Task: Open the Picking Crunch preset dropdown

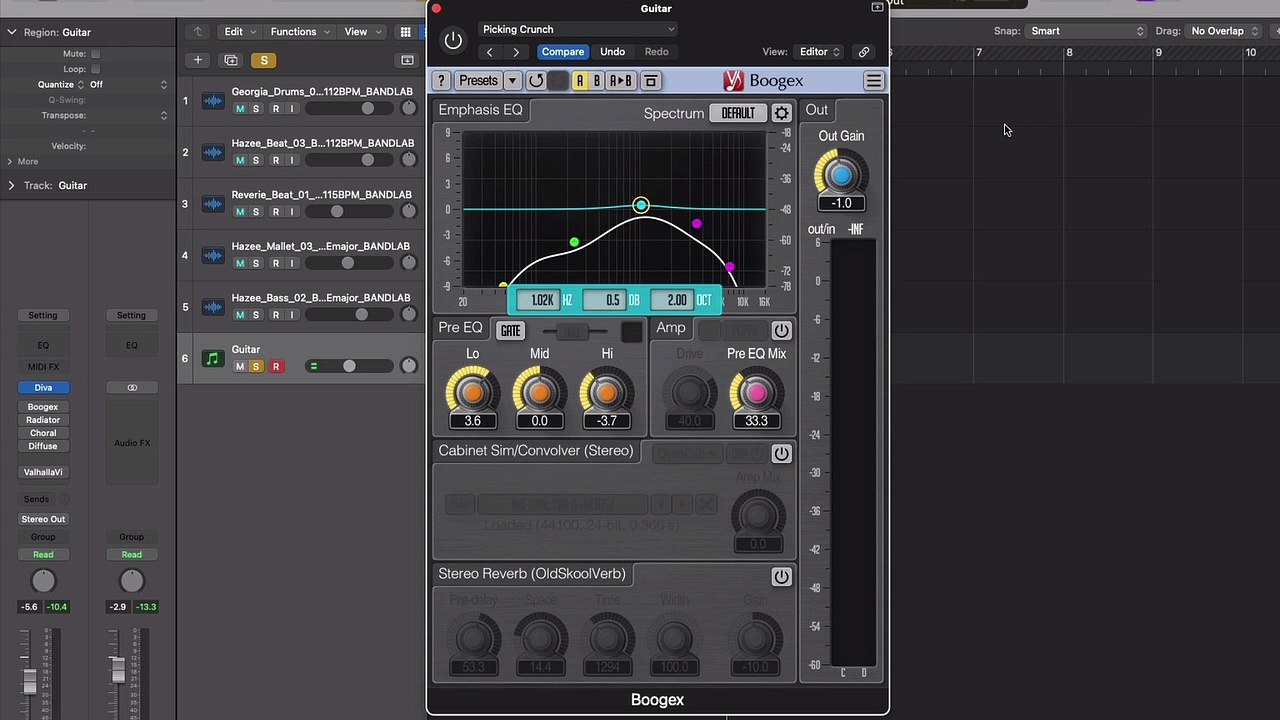Action: pyautogui.click(x=578, y=29)
